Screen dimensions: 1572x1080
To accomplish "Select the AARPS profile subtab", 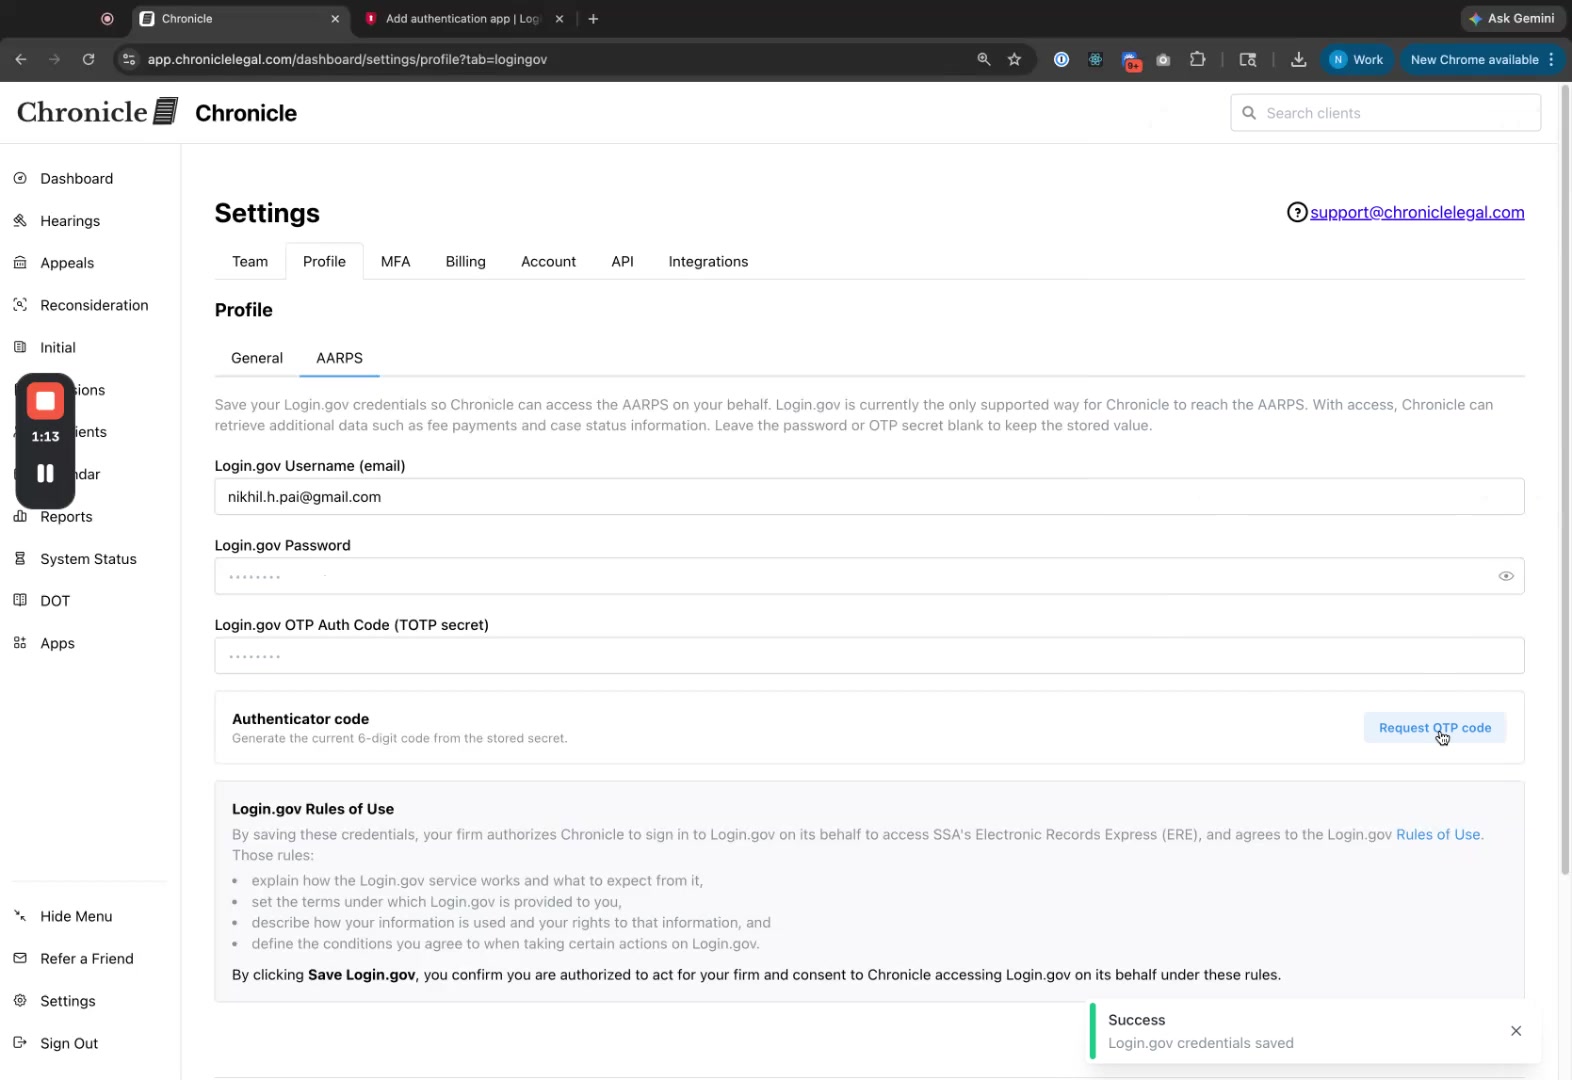I will pyautogui.click(x=339, y=358).
